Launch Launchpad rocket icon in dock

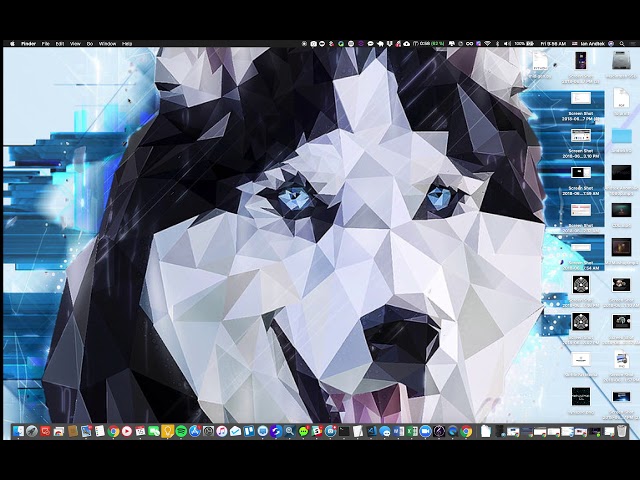[32, 431]
